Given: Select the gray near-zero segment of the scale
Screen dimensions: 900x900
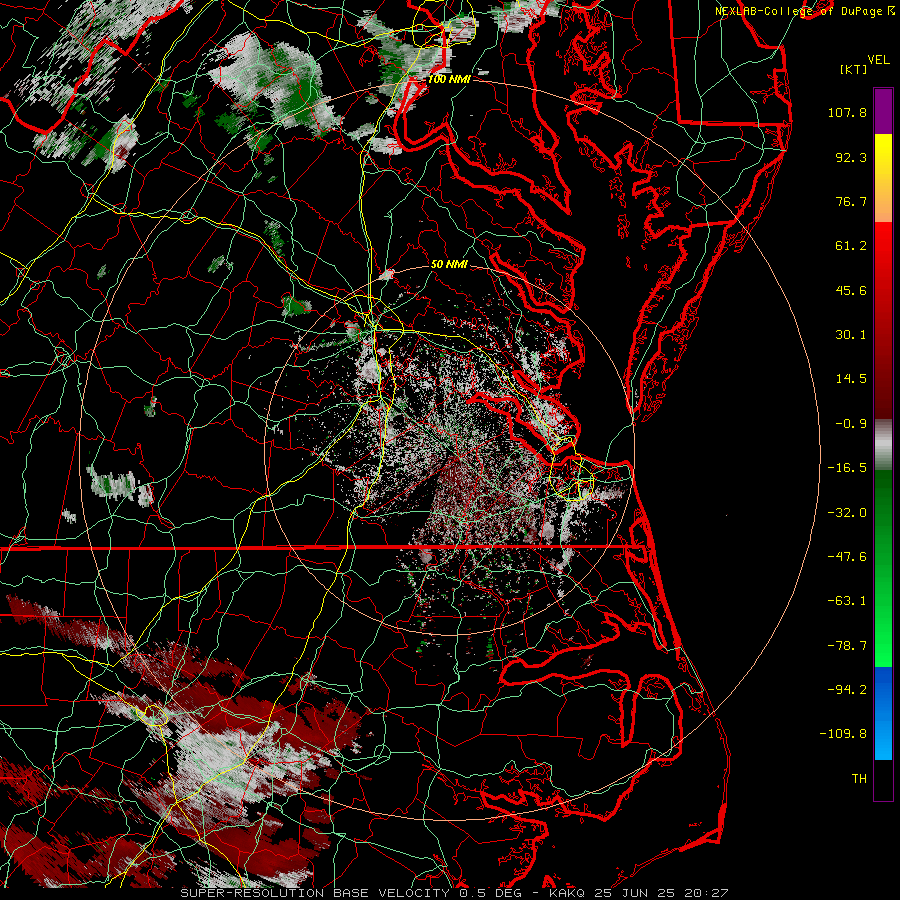Looking at the screenshot, I should point(883,445).
